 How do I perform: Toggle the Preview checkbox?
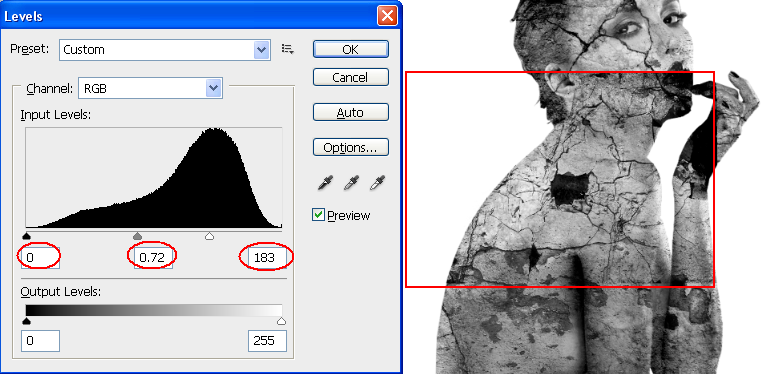(x=318, y=215)
